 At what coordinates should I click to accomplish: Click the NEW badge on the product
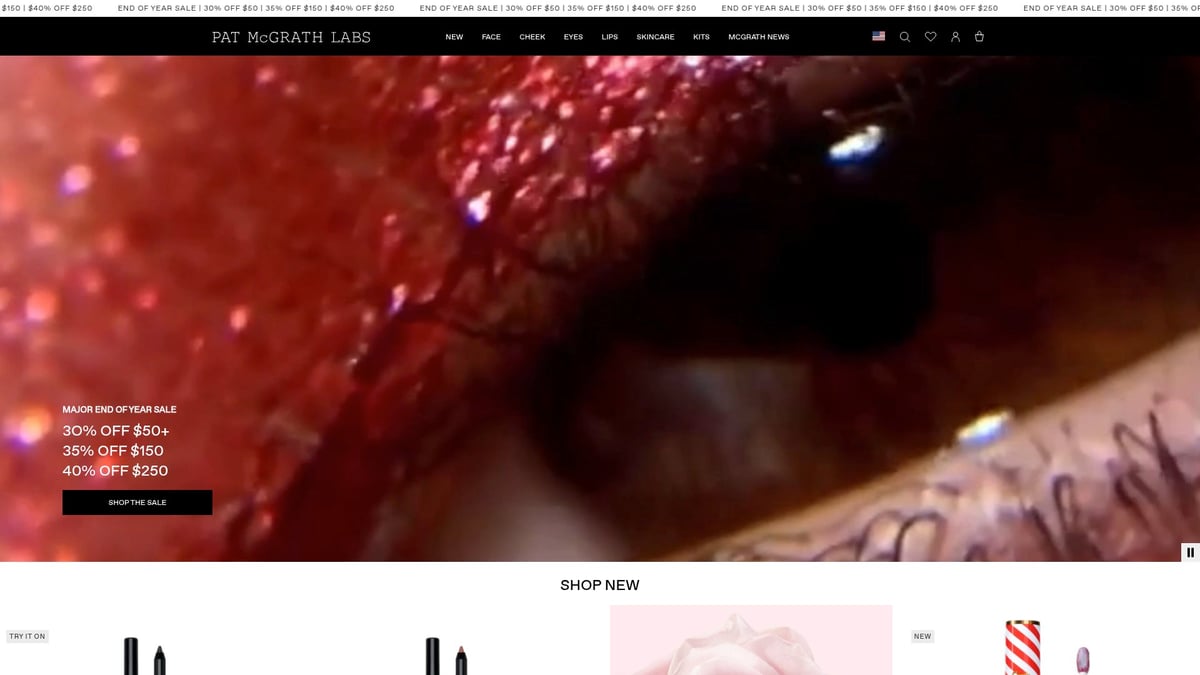(922, 636)
